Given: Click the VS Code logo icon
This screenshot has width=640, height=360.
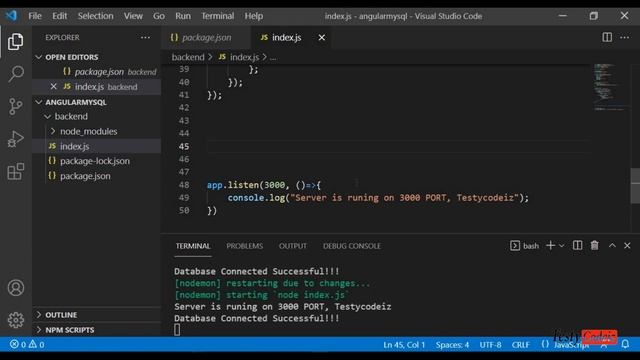Looking at the screenshot, I should click(x=11, y=16).
